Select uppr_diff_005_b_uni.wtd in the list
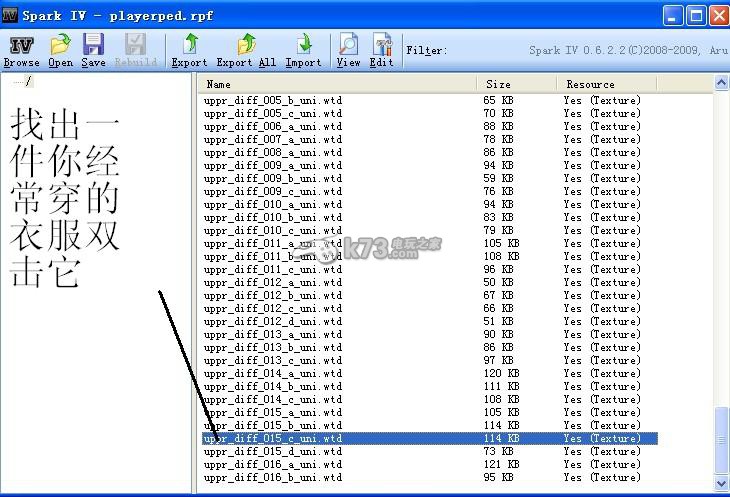Screen dimensions: 730x497 pos(273,100)
